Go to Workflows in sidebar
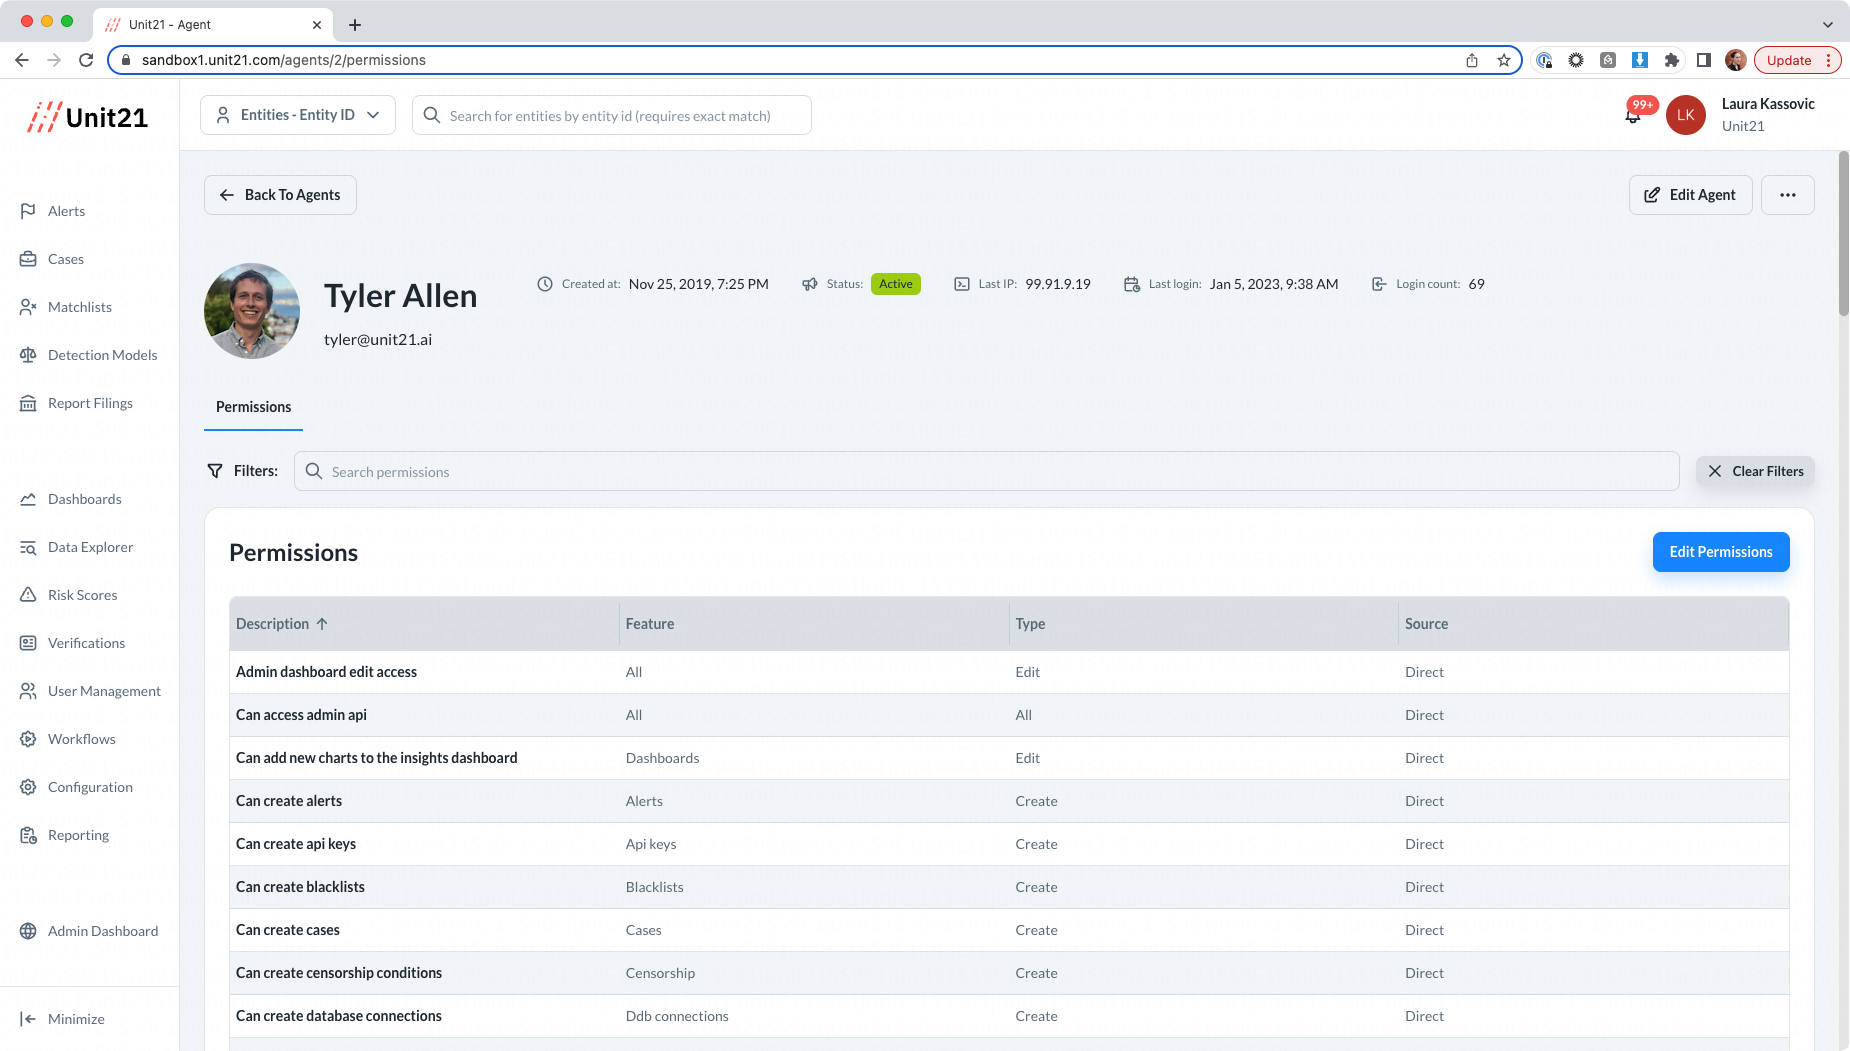This screenshot has width=1850, height=1051. pos(67,739)
